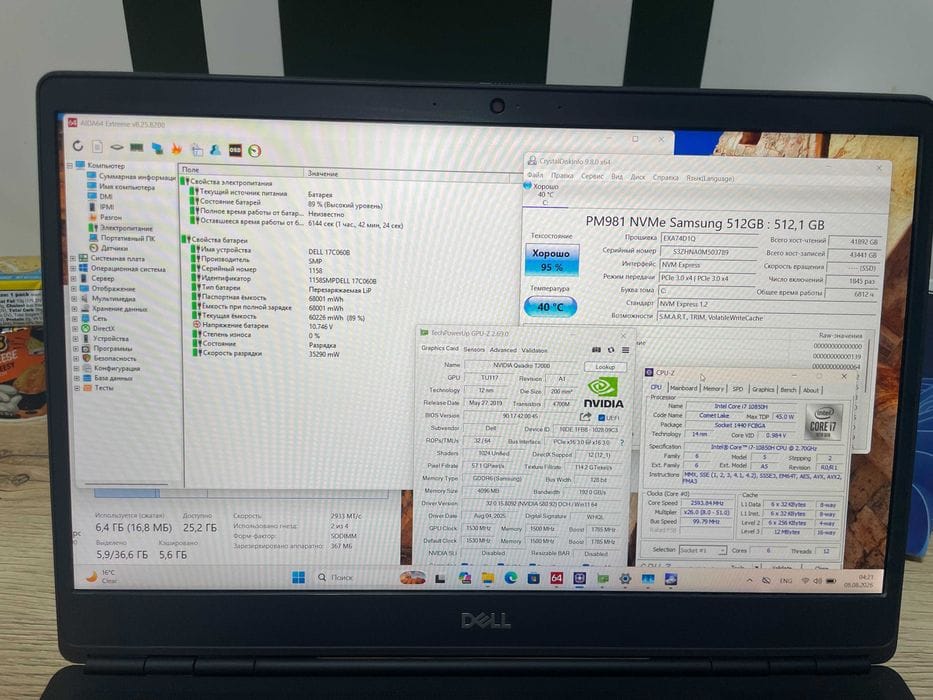Expand the Системная плата tree node
This screenshot has width=933, height=700.
point(73,258)
